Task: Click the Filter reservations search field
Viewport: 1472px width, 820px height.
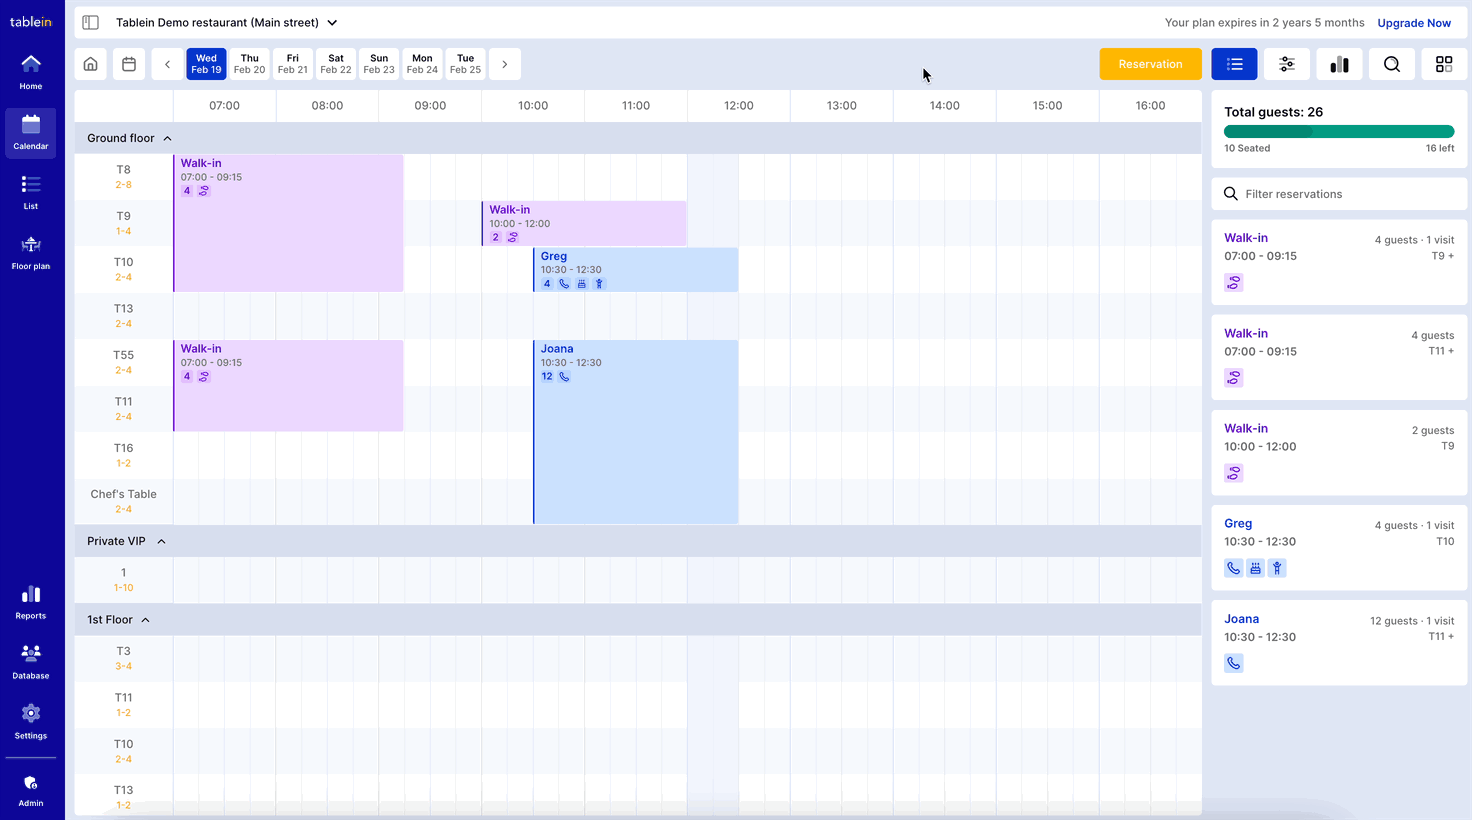Action: pos(1340,194)
